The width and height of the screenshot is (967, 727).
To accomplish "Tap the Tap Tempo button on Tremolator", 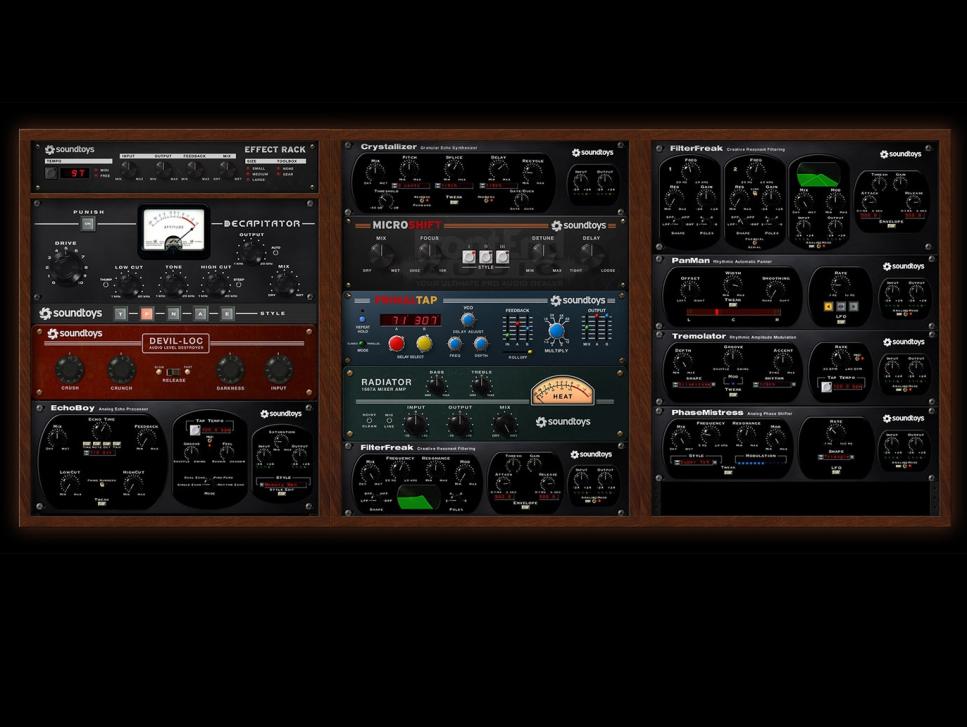I will coord(825,385).
